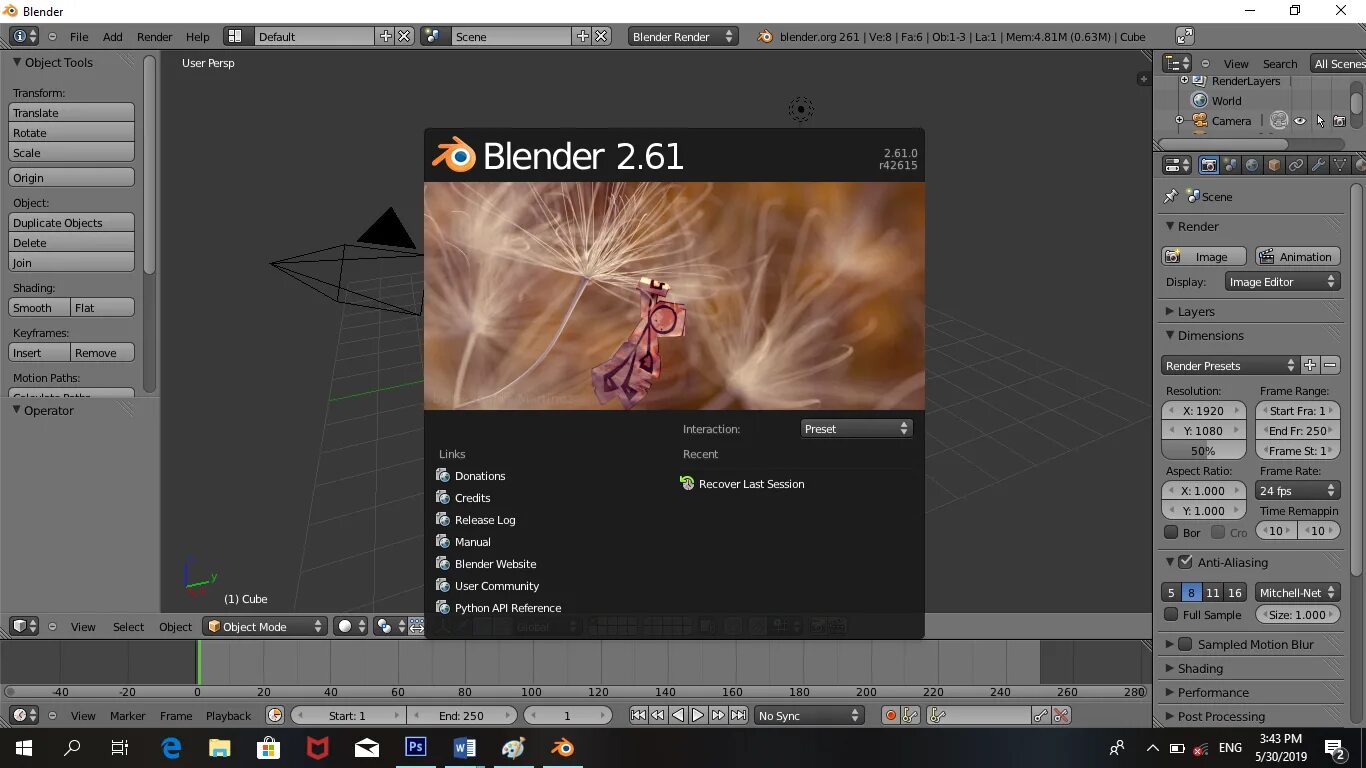This screenshot has width=1366, height=768.
Task: Click the Blender logo on the splash screen
Action: point(455,156)
